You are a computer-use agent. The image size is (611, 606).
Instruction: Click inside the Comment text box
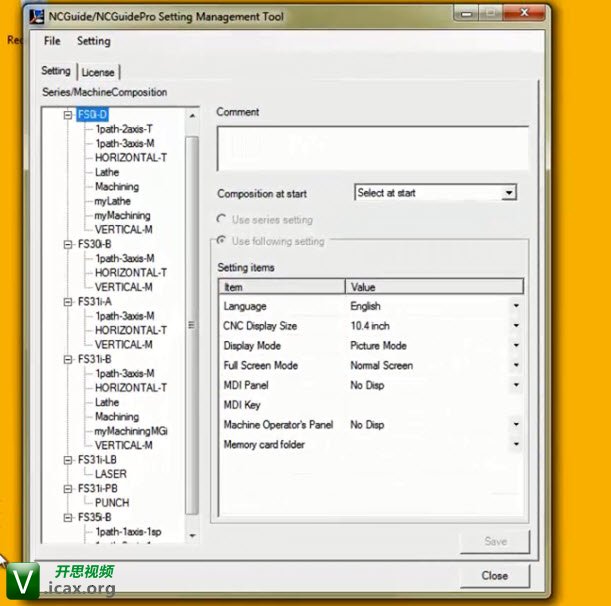pos(373,148)
